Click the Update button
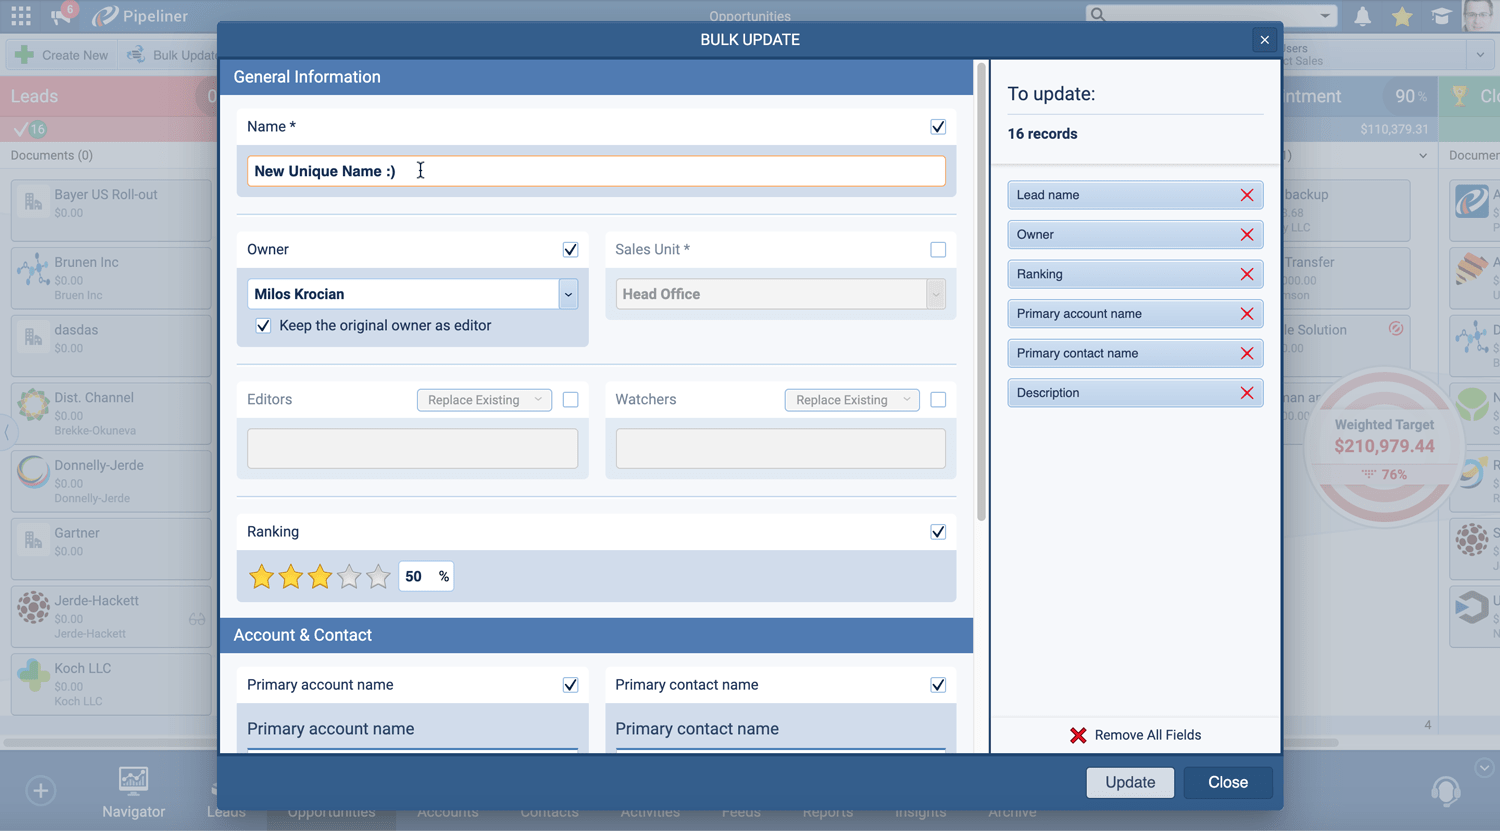 point(1130,782)
